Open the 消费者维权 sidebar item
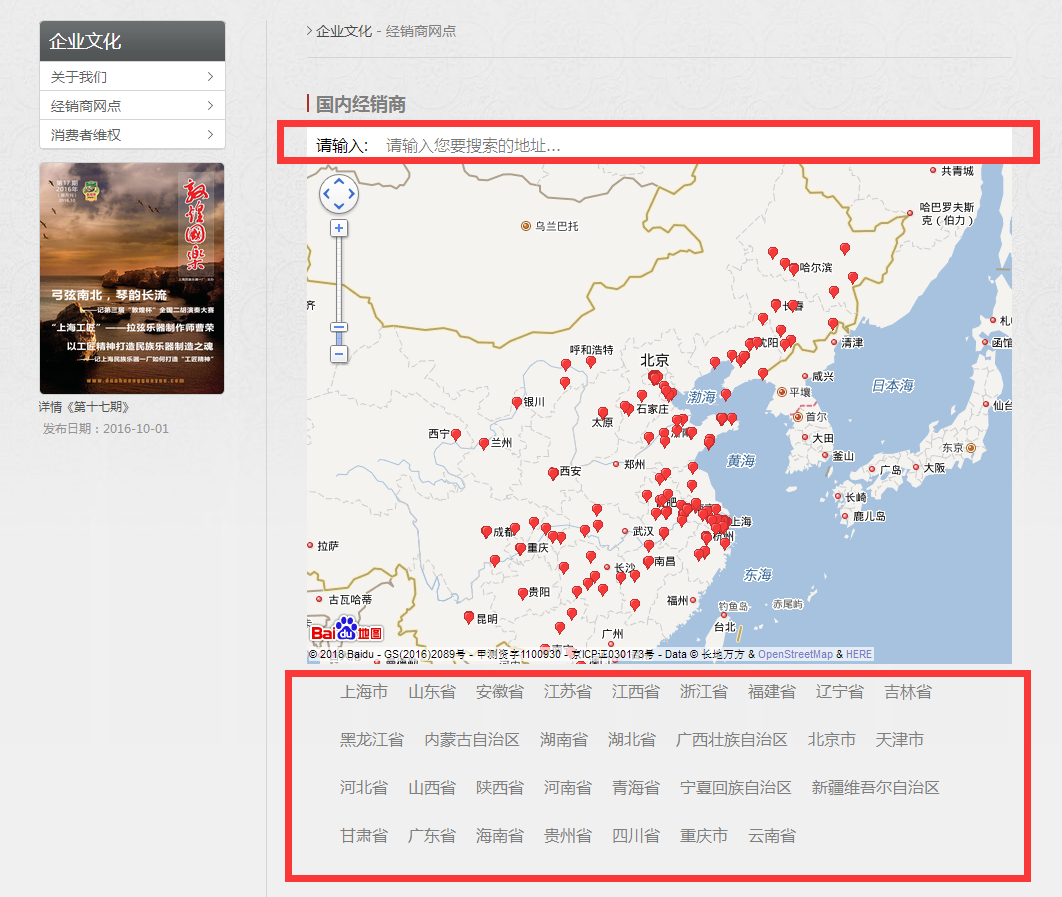 [x=132, y=134]
